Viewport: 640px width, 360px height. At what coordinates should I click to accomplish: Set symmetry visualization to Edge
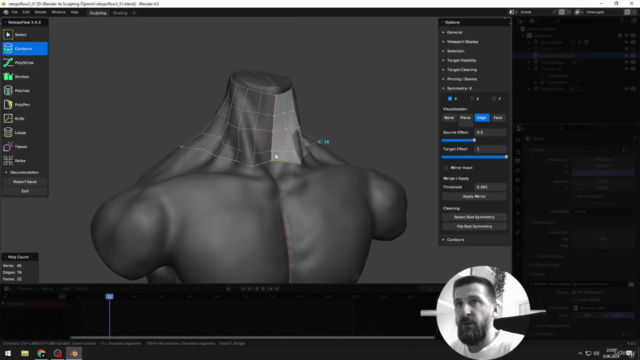[482, 118]
